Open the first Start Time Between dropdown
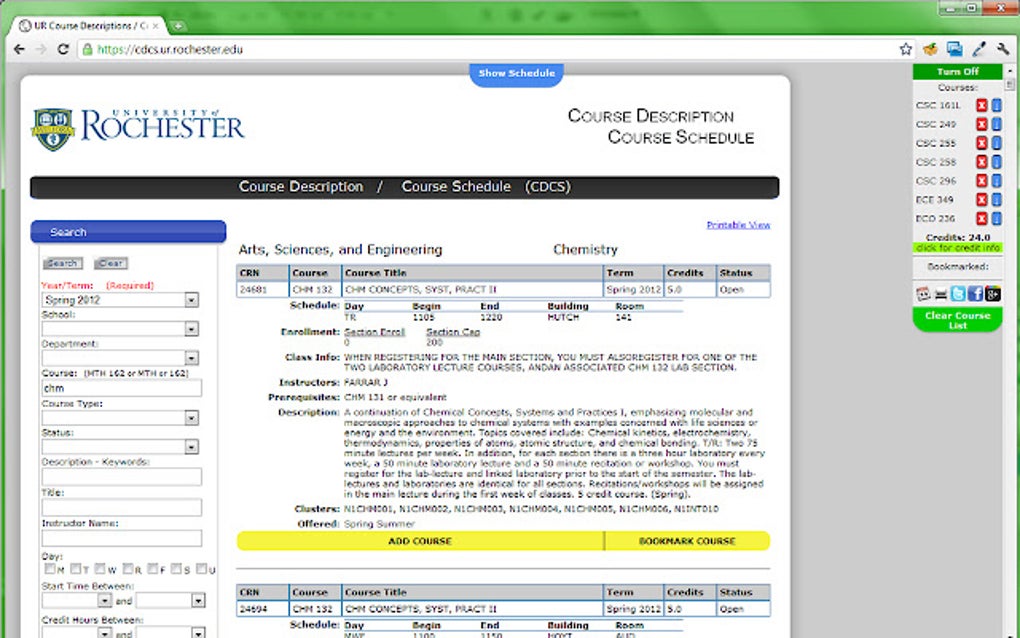This screenshot has width=1020, height=638. [x=77, y=600]
